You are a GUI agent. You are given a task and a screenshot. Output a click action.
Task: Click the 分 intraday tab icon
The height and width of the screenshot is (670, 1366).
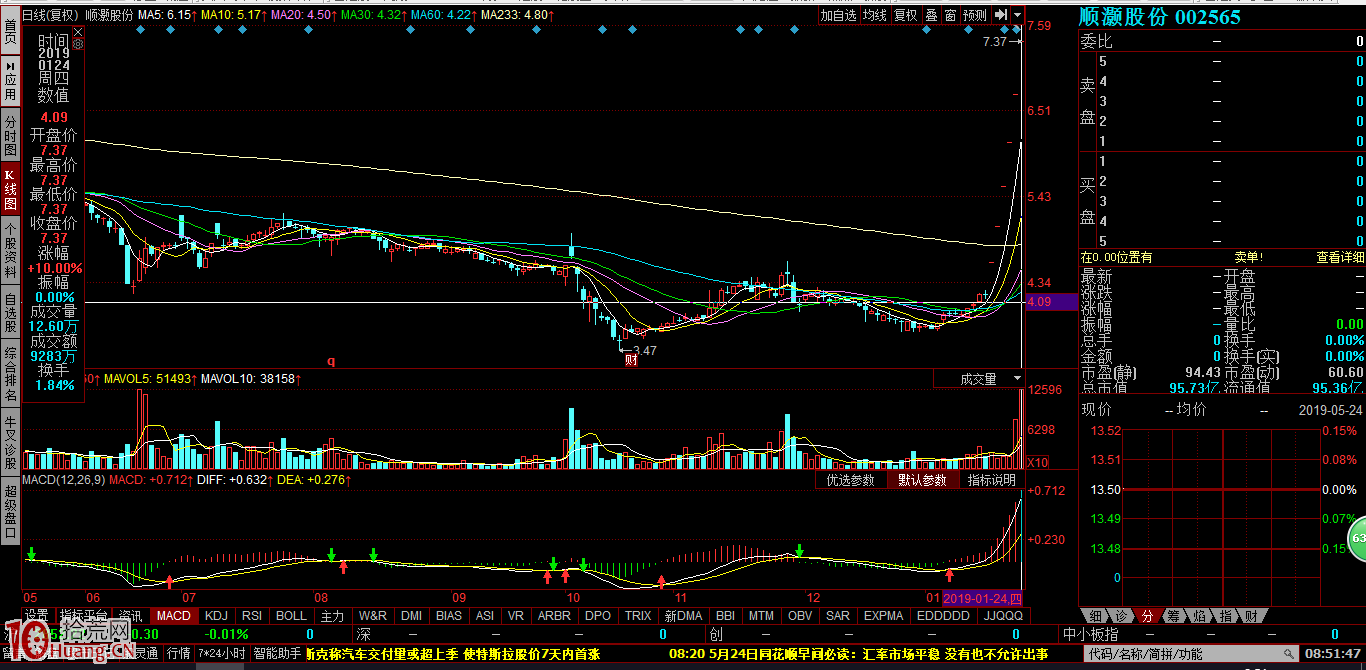1147,615
